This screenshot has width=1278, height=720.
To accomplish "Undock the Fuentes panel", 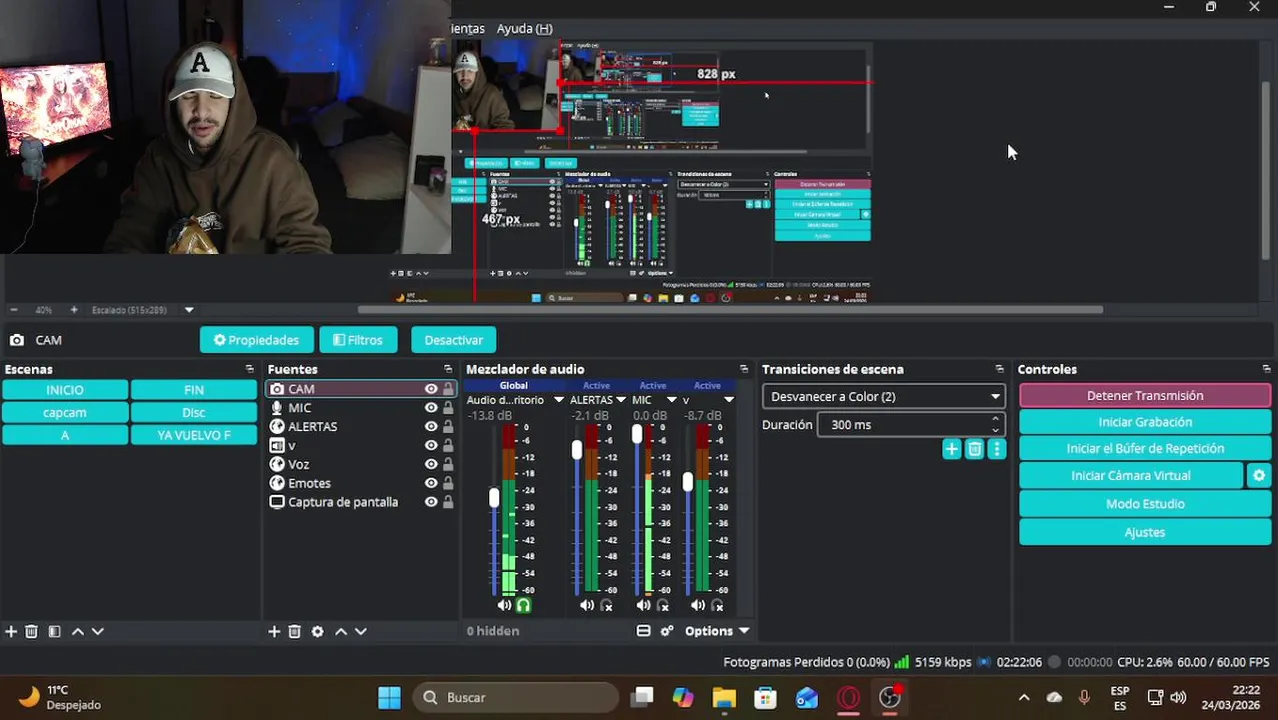I will pos(448,369).
